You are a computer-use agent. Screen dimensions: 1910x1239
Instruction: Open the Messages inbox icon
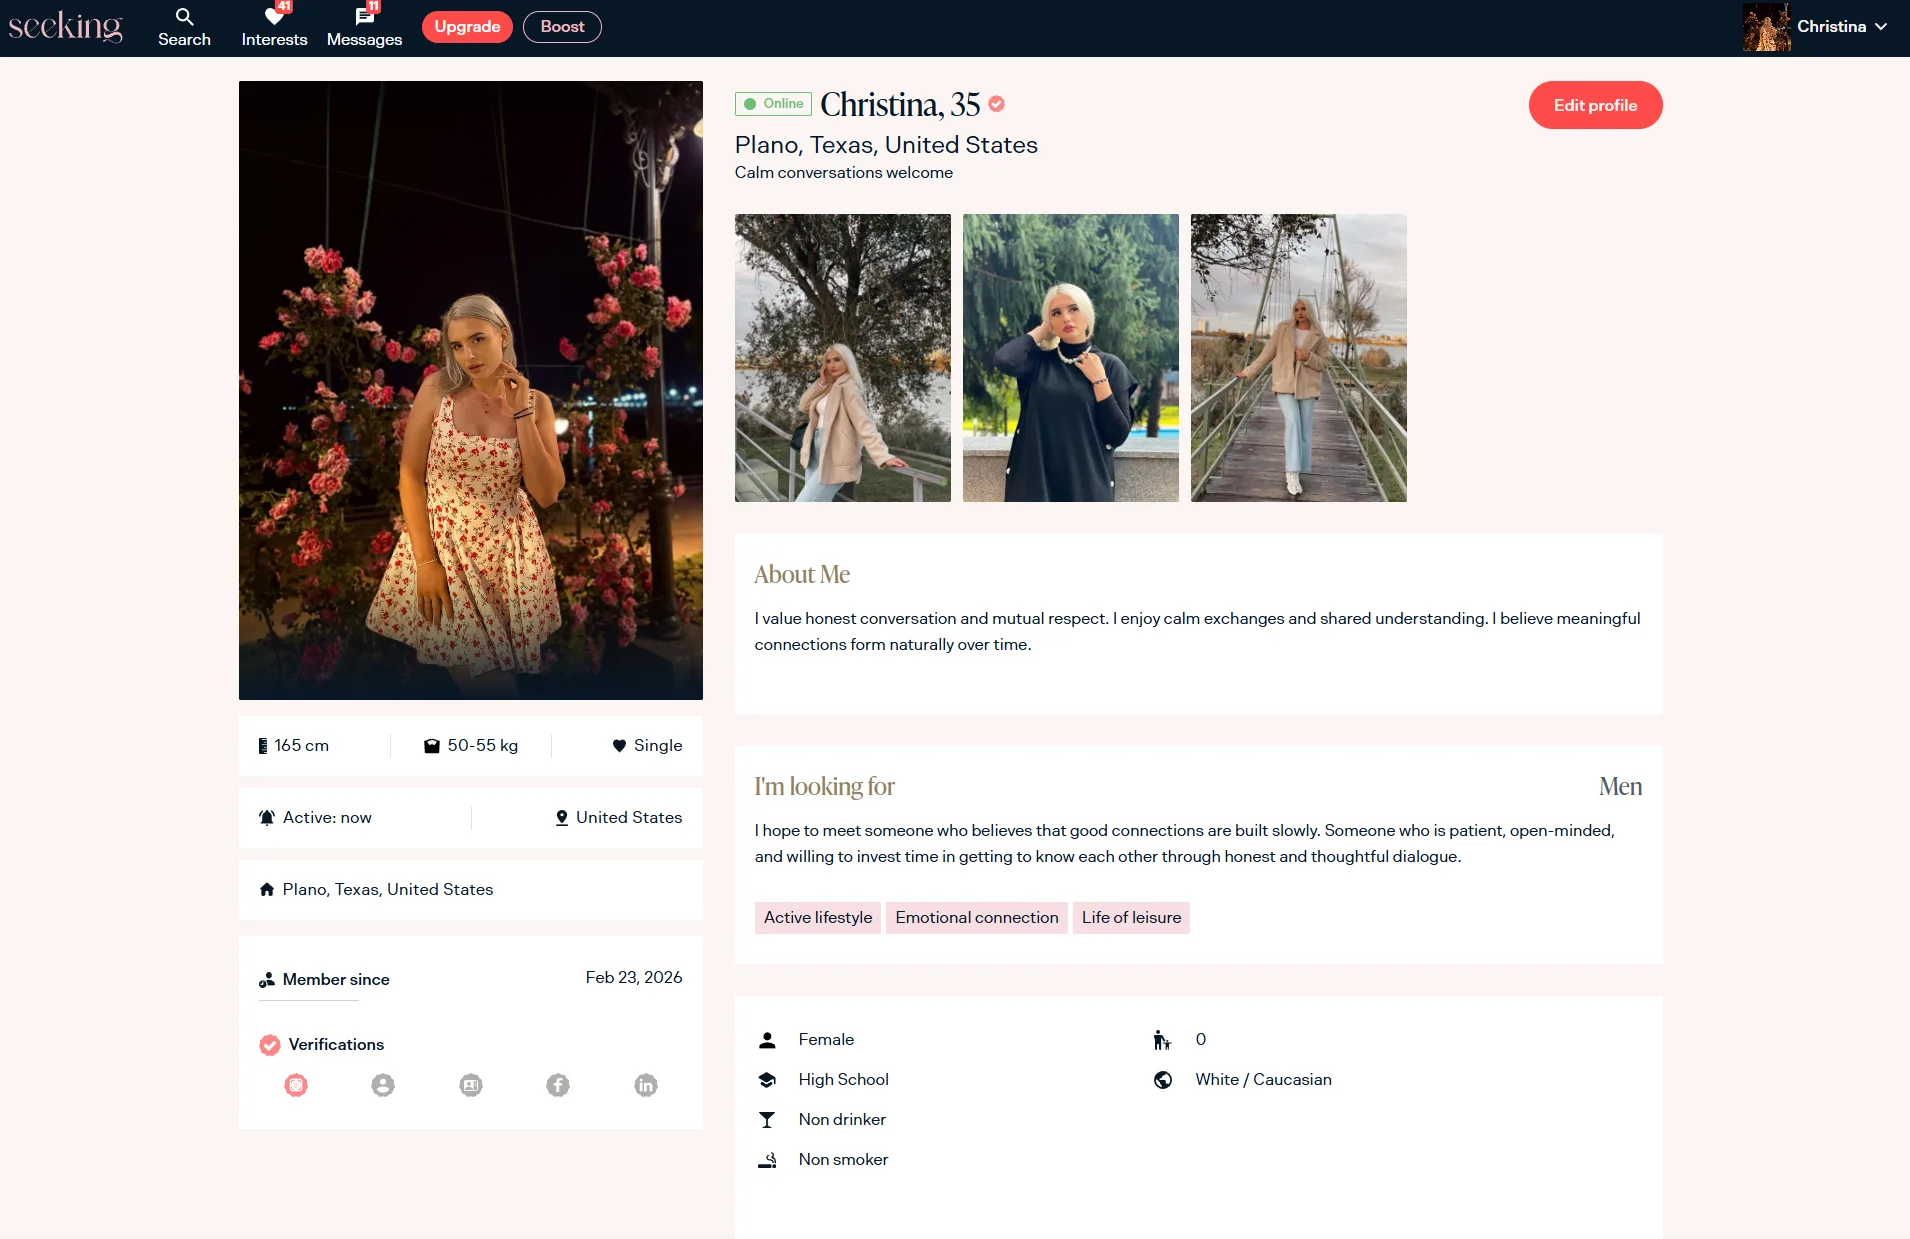(364, 18)
